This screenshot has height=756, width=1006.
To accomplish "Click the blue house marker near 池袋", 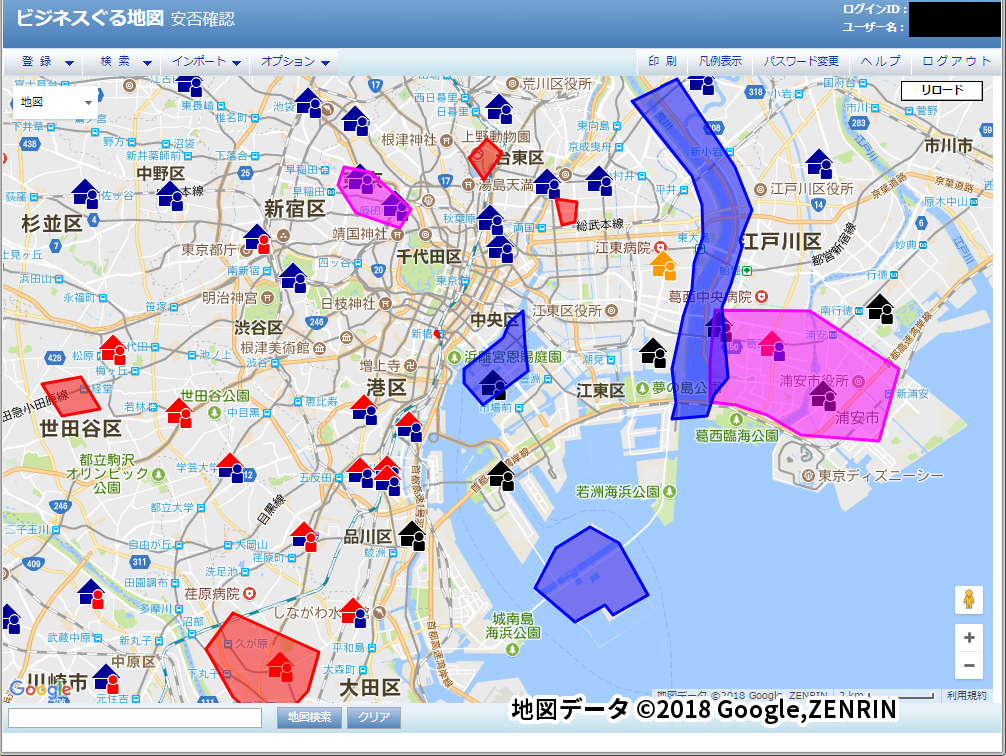I will tap(309, 103).
